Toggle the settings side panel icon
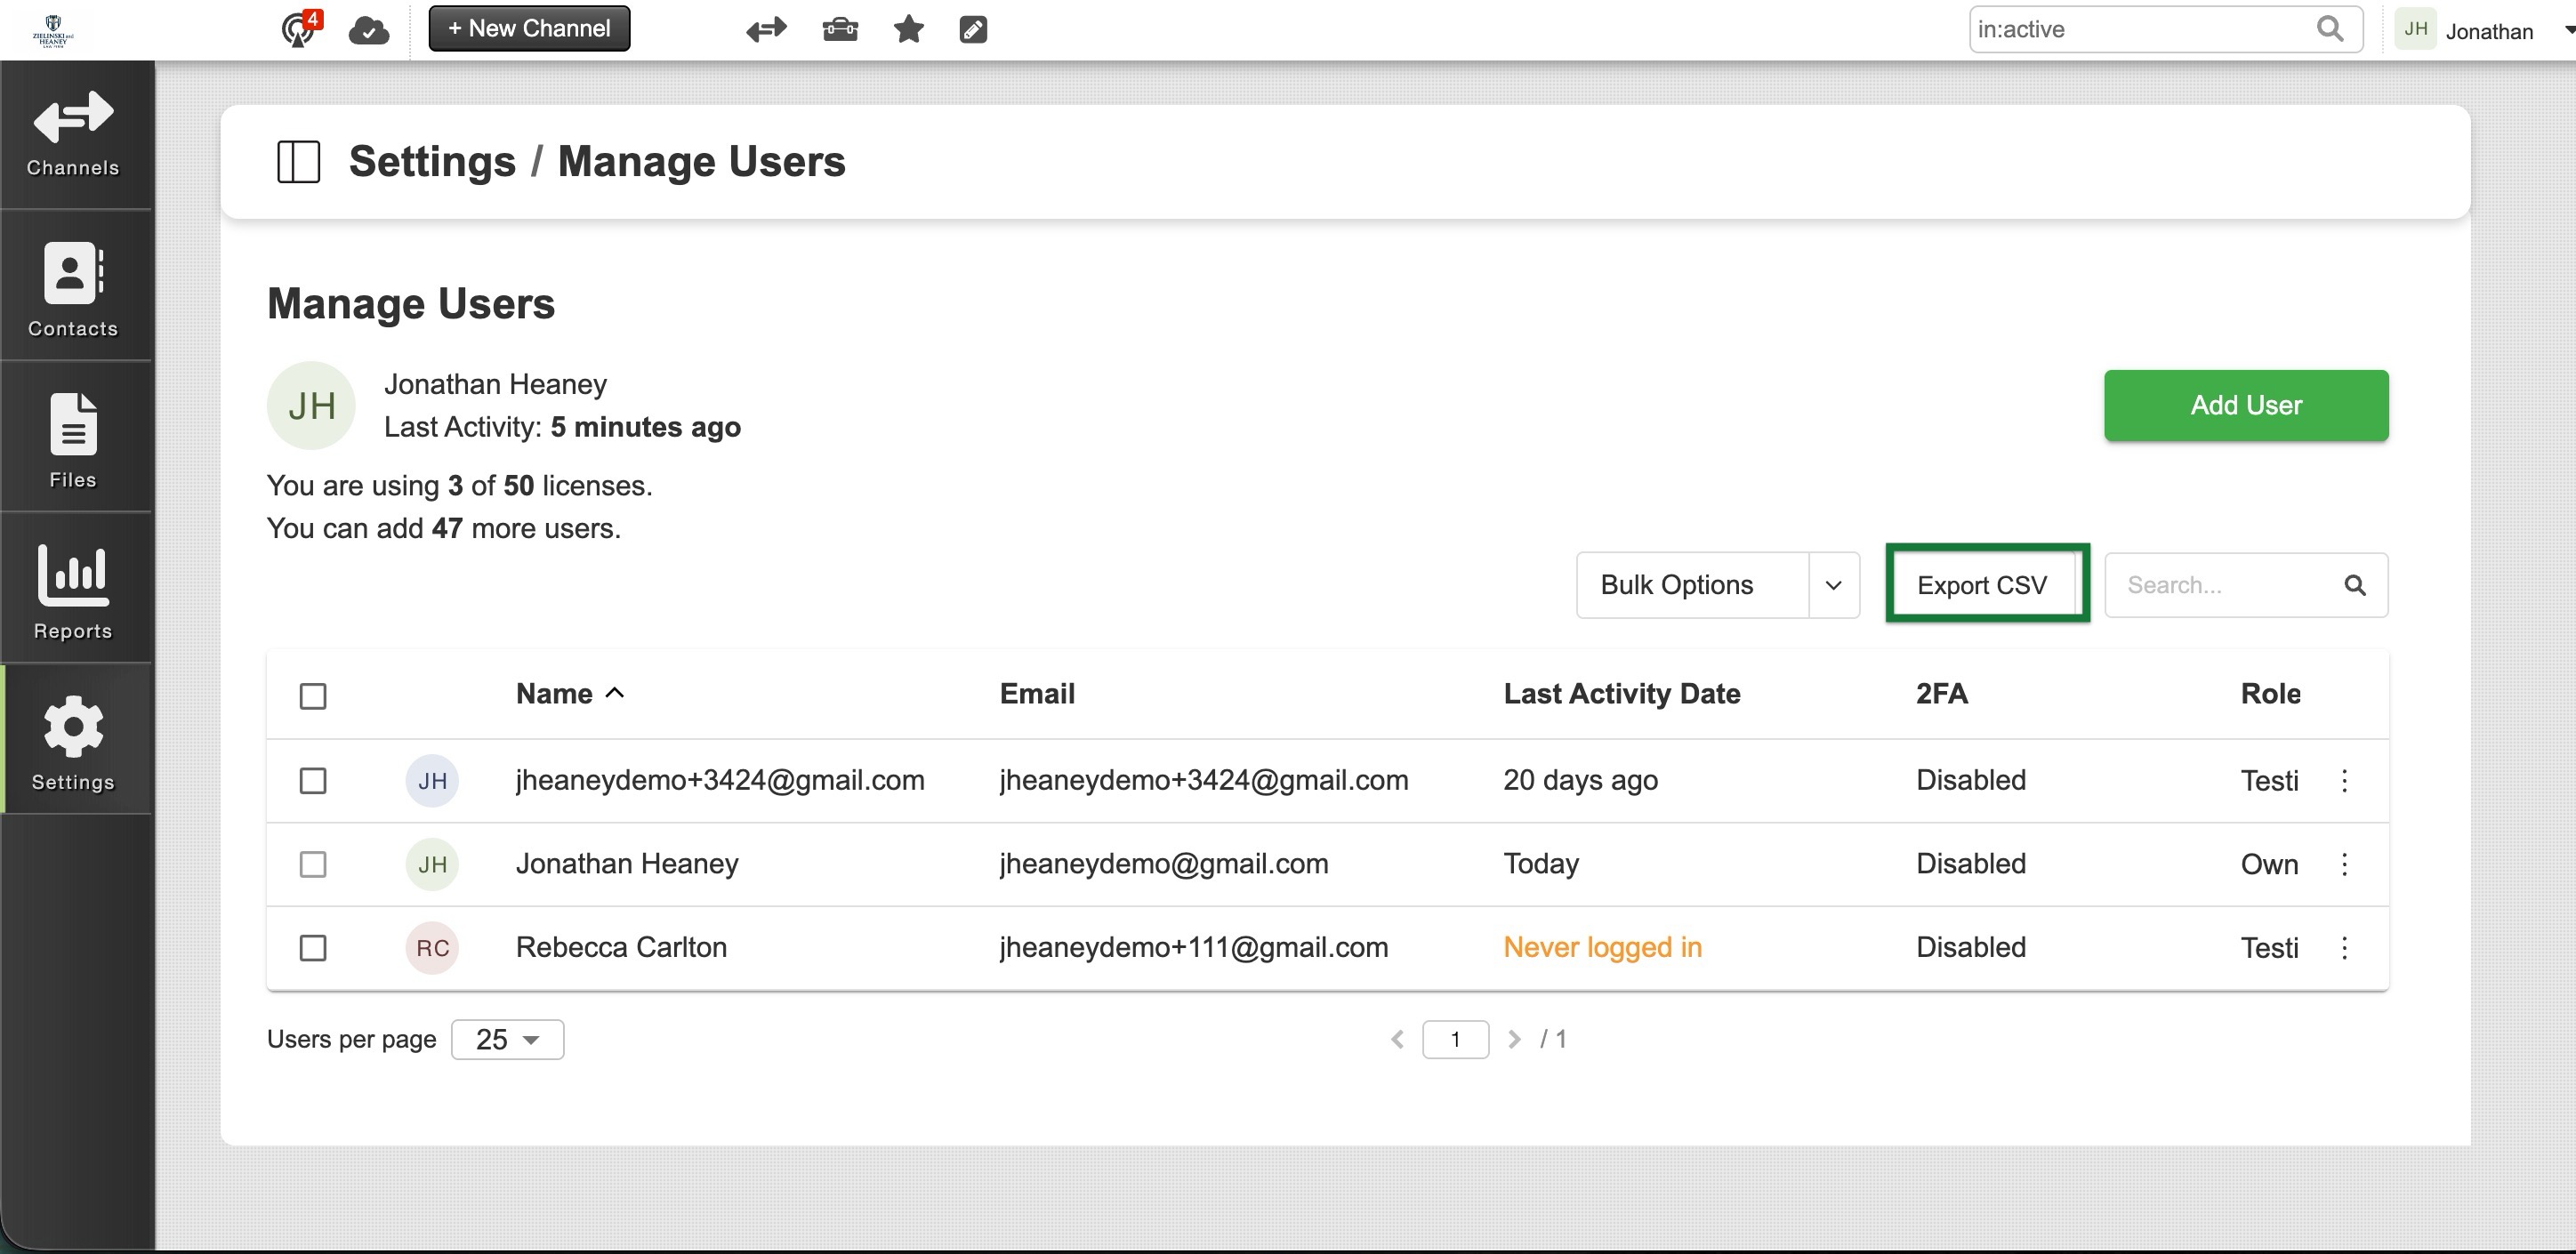Screen dimensions: 2576x1254 click(x=298, y=162)
